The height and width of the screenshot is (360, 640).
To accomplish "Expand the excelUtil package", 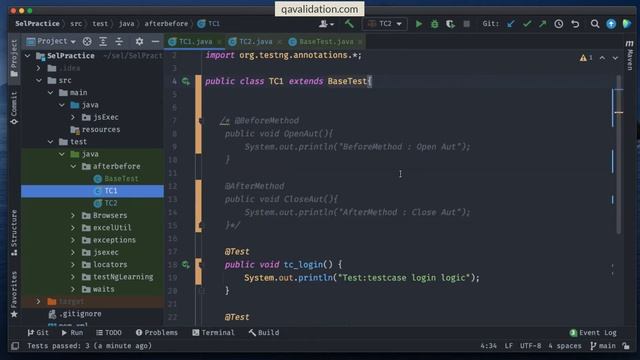I will tap(73, 227).
